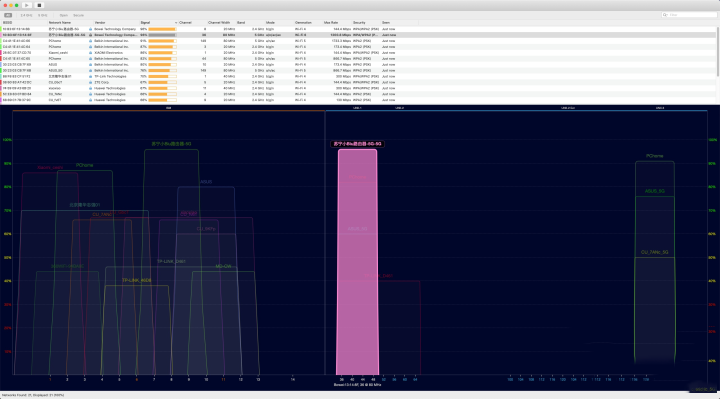Click signal bar in xiaoxiao row
The image size is (720, 399).
(162, 88)
